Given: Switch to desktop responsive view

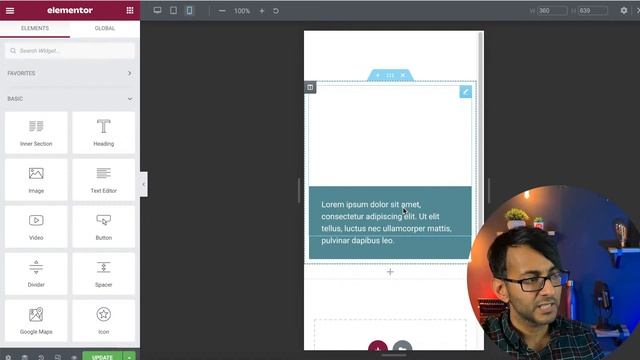Looking at the screenshot, I should click(157, 11).
